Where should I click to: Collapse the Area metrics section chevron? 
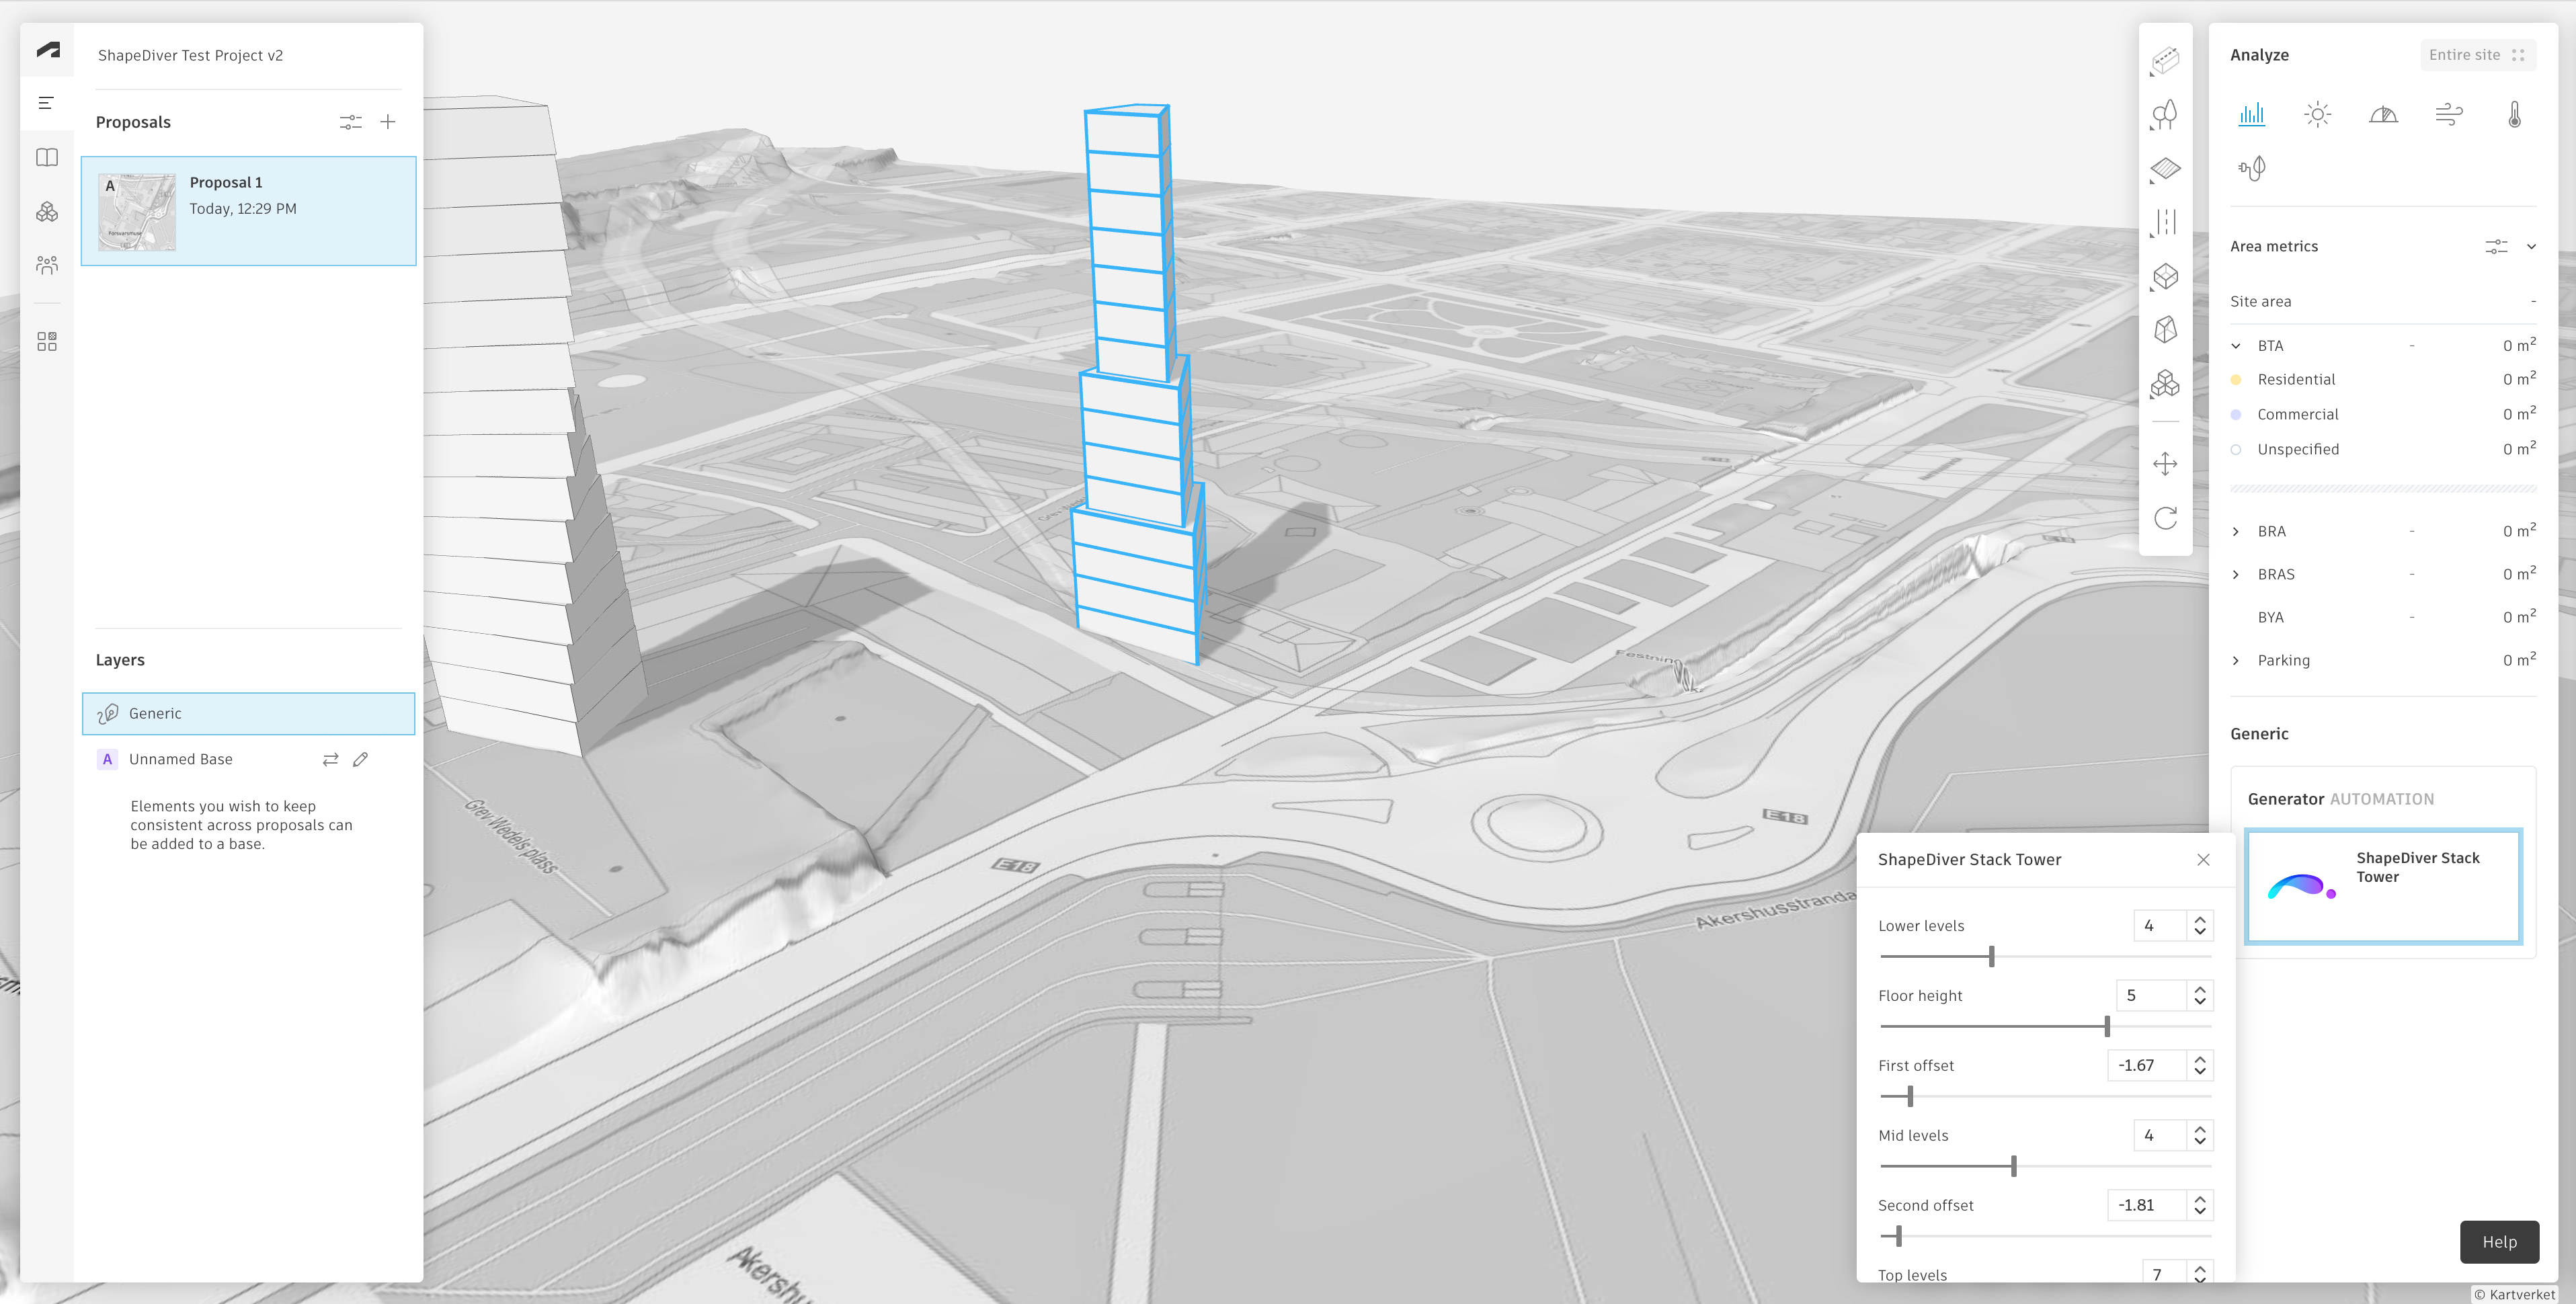(x=2531, y=247)
